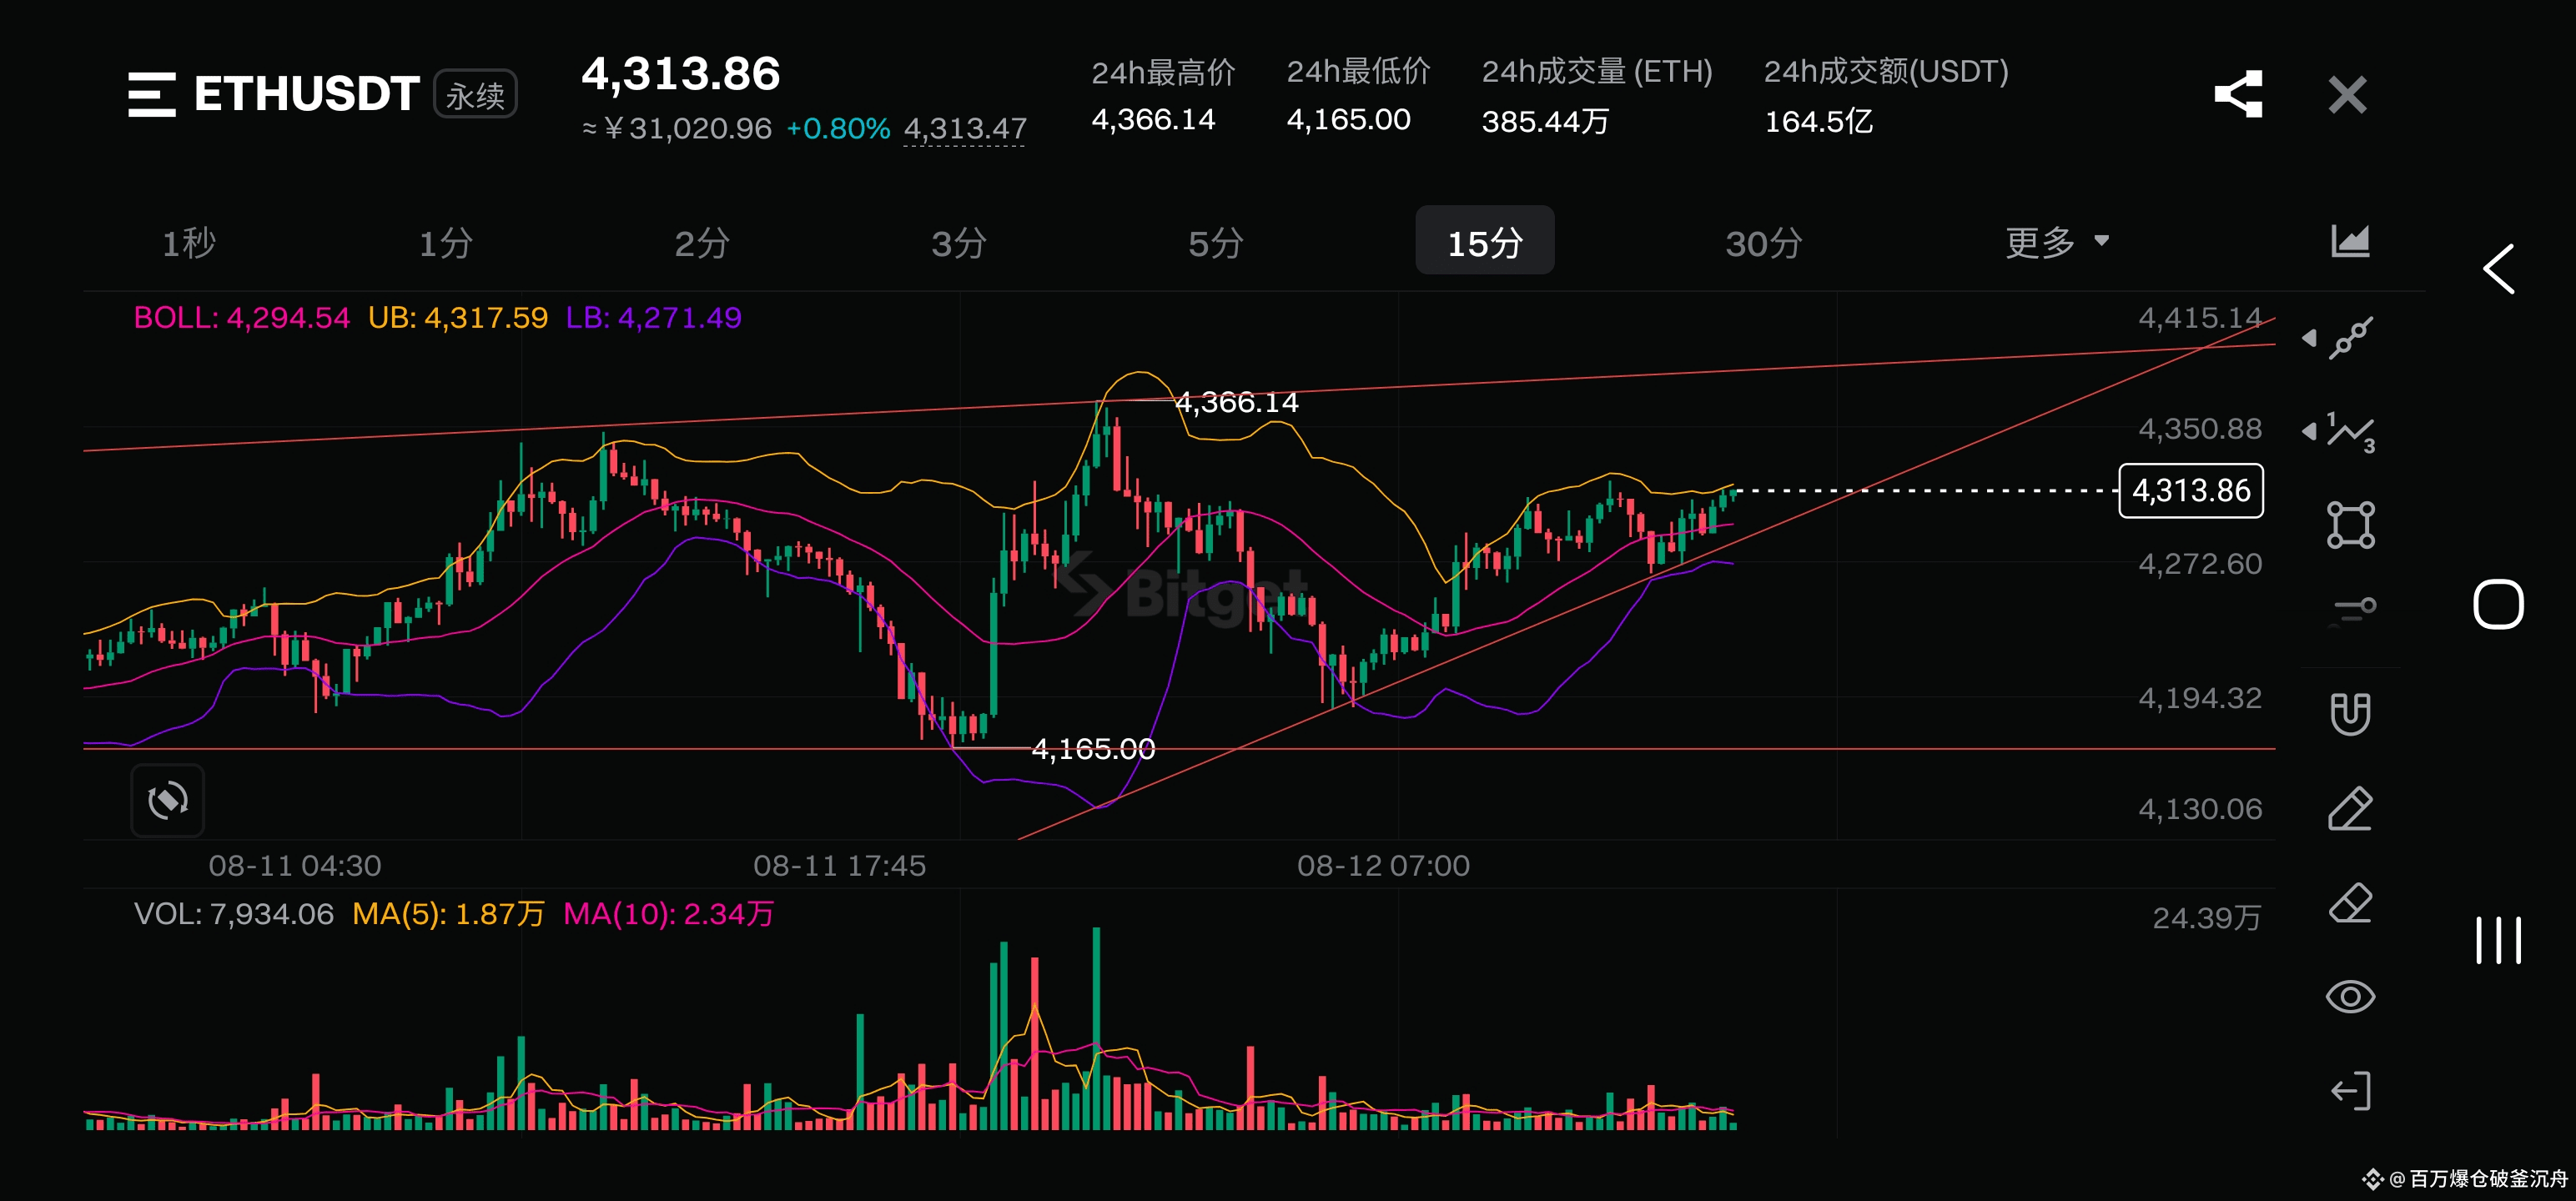2576x1201 pixels.
Task: Click the 4,313.47 mark price link
Action: pyautogui.click(x=964, y=129)
